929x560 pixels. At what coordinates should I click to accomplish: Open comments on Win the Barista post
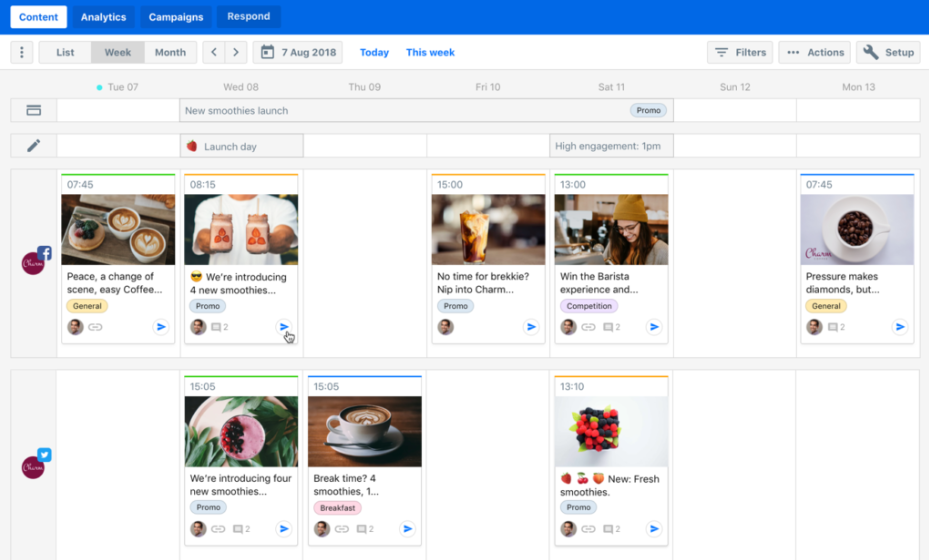[611, 327]
